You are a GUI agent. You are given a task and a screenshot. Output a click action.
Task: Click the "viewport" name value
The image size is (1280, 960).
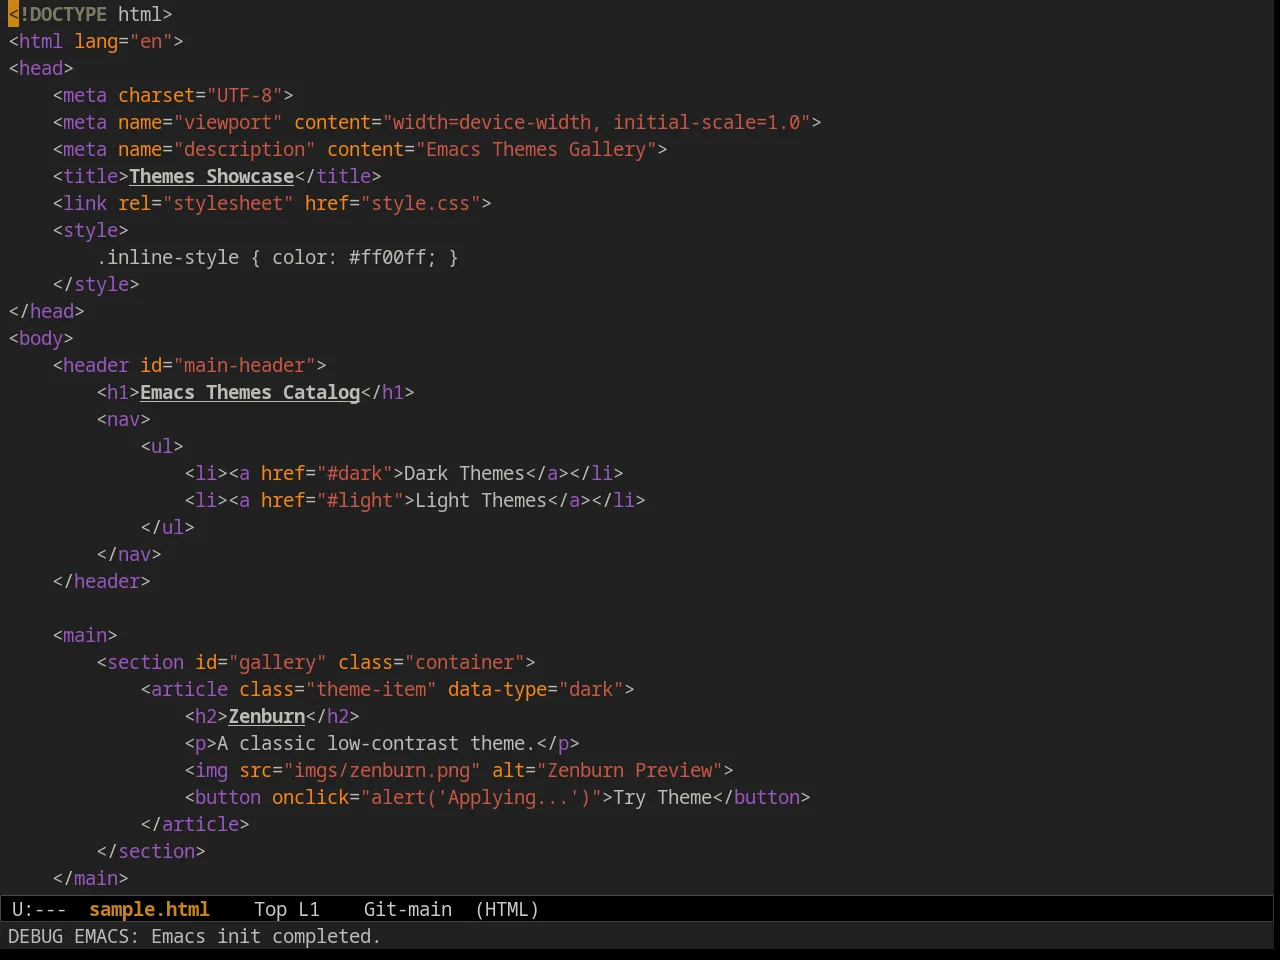[228, 122]
